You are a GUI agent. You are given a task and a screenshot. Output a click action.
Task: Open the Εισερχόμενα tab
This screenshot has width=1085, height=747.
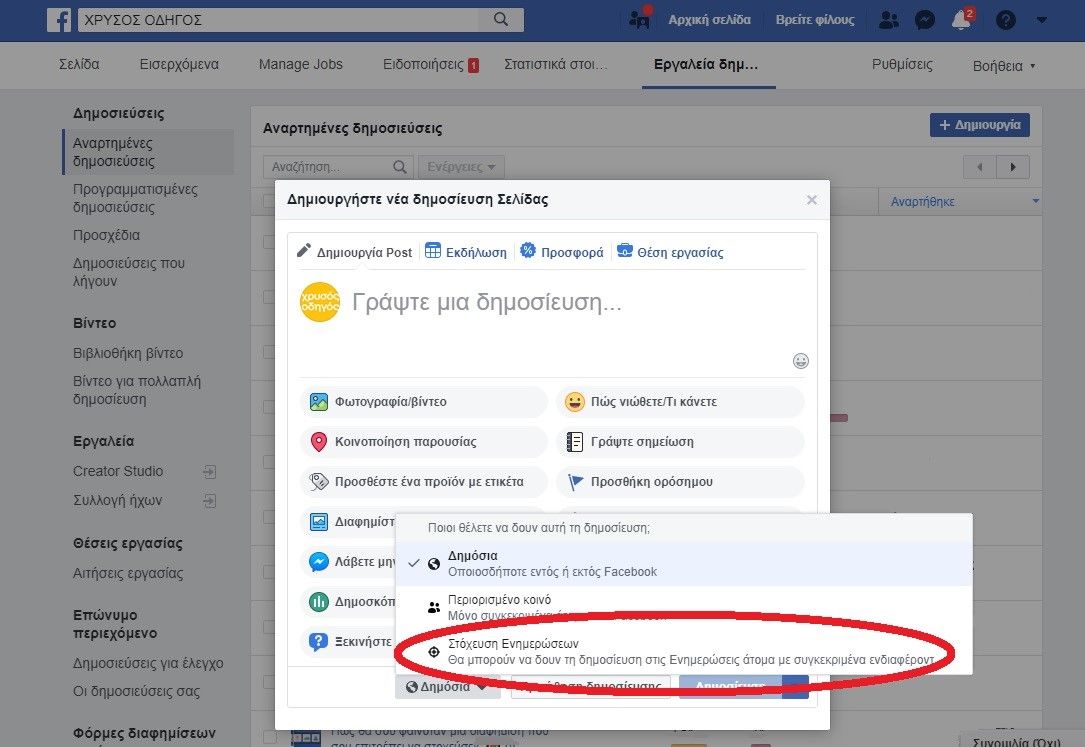[179, 64]
